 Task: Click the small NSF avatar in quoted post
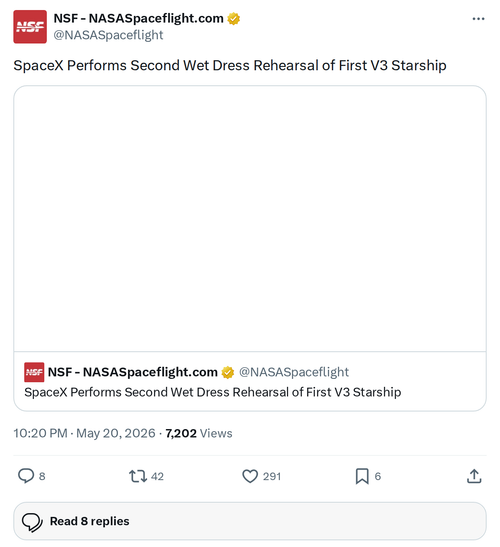pyautogui.click(x=34, y=372)
